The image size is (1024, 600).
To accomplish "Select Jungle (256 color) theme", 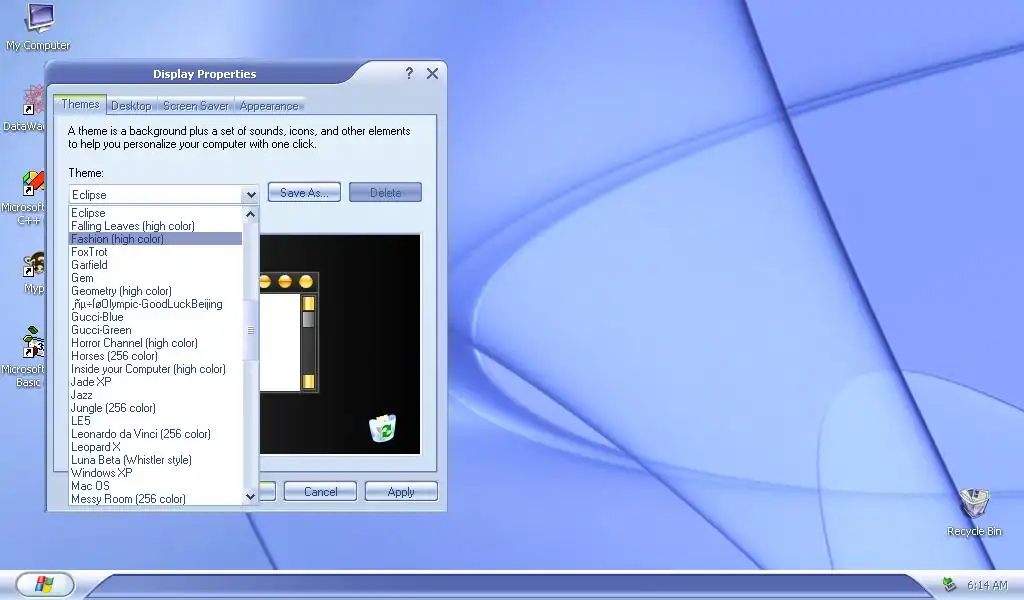I will 155,408.
